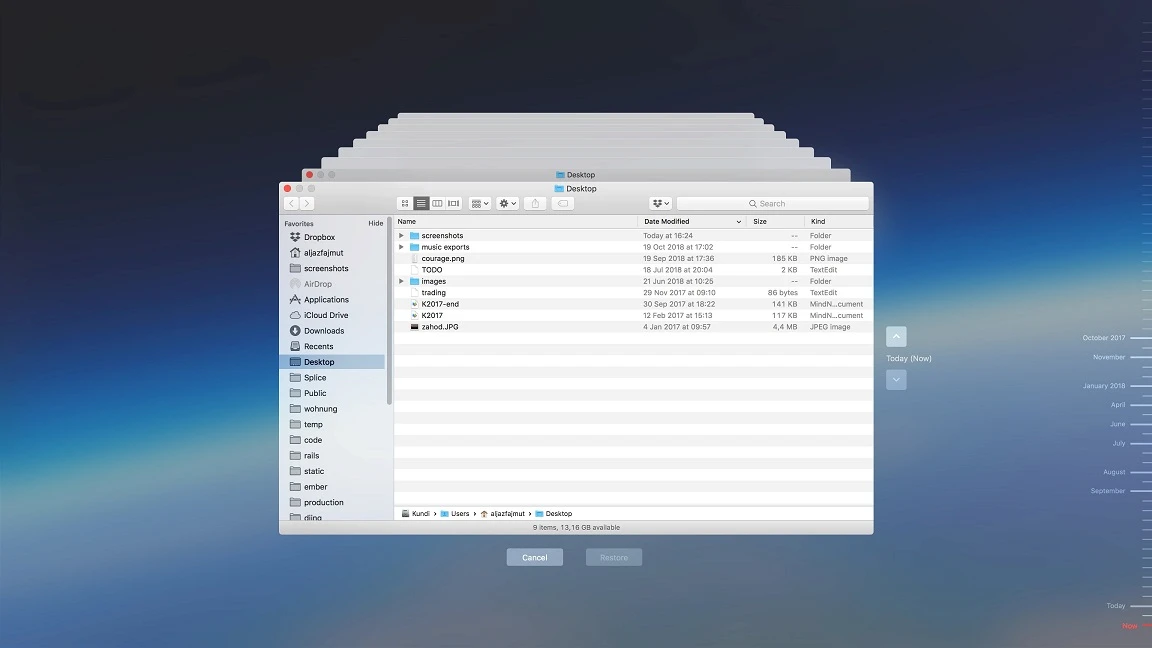Click the Restore button
The height and width of the screenshot is (648, 1152).
pyautogui.click(x=613, y=557)
